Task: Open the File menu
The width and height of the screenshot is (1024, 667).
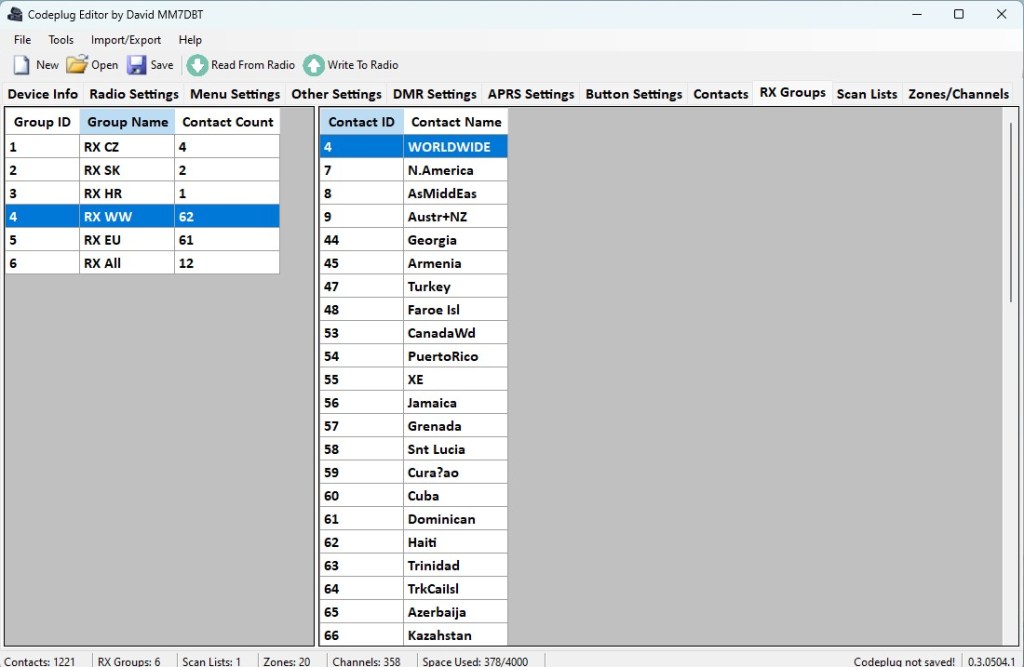Action: 22,40
